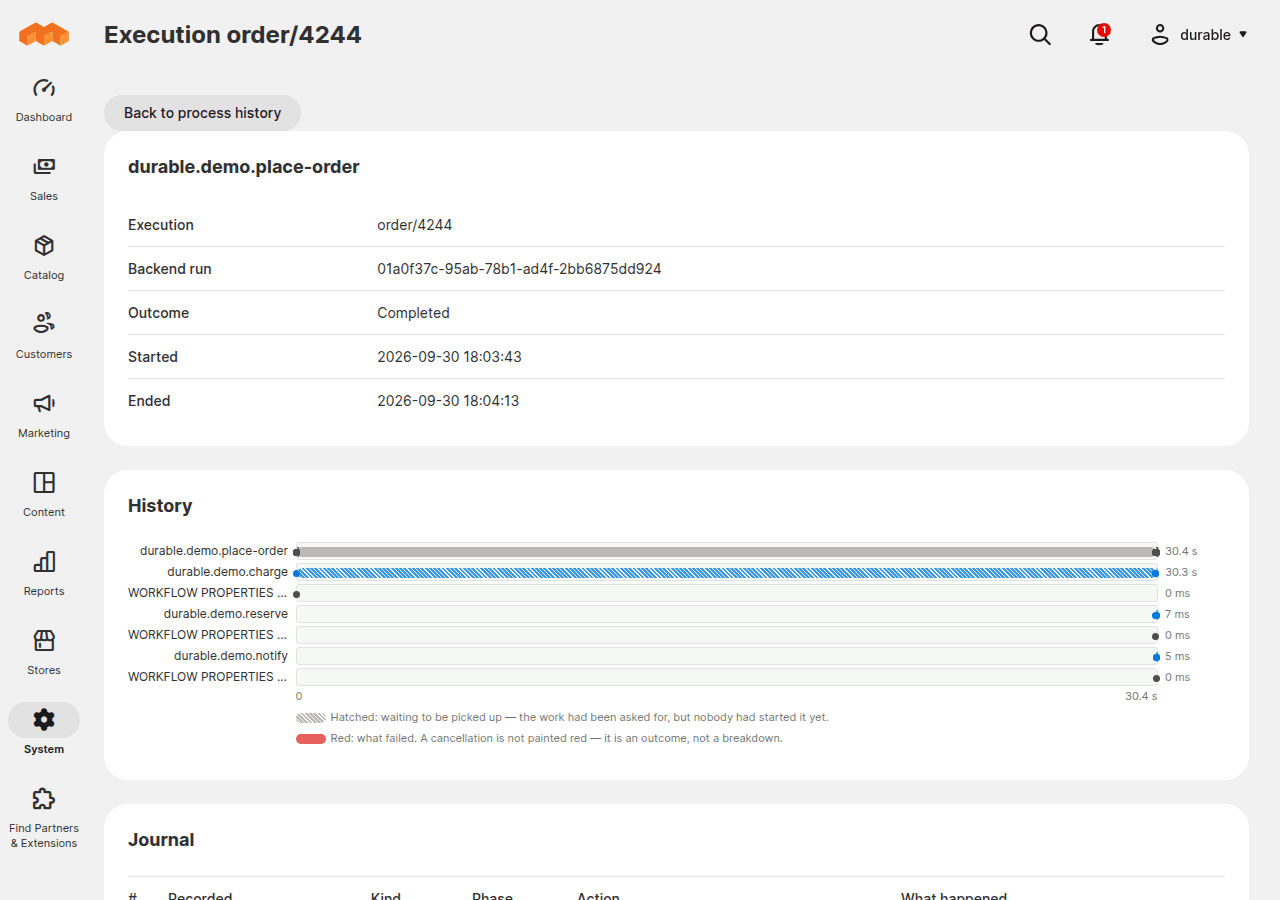Click the History section heading

[160, 506]
